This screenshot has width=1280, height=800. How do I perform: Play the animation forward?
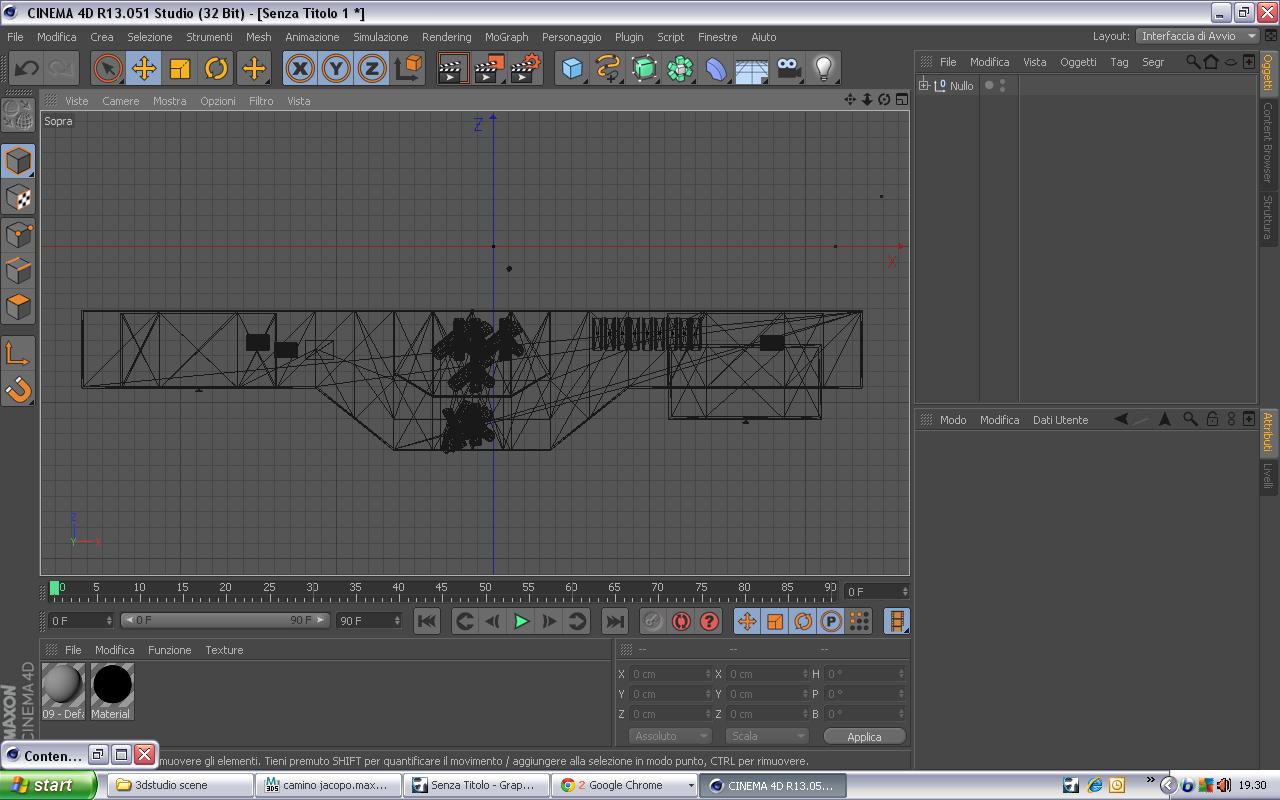click(x=521, y=621)
